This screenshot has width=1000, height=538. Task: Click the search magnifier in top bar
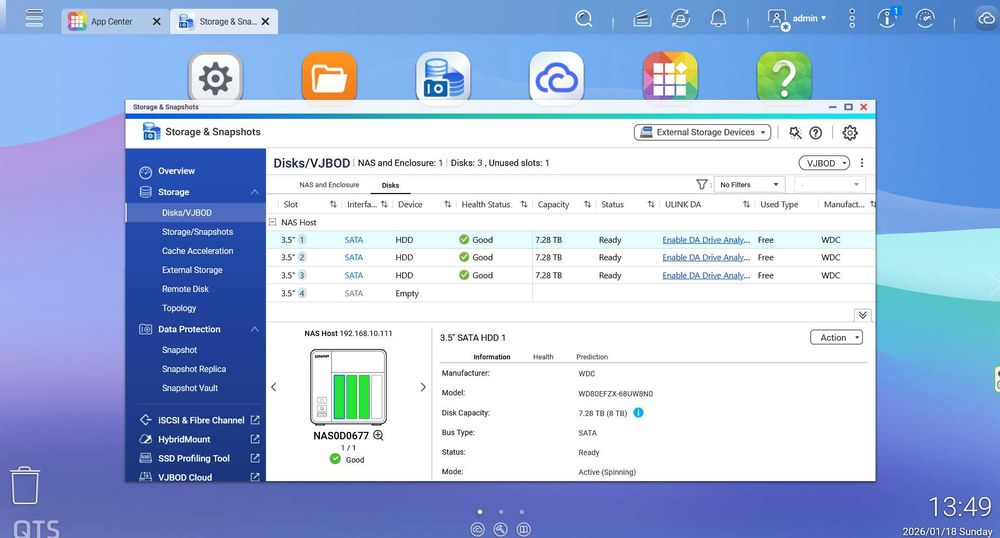(x=584, y=19)
